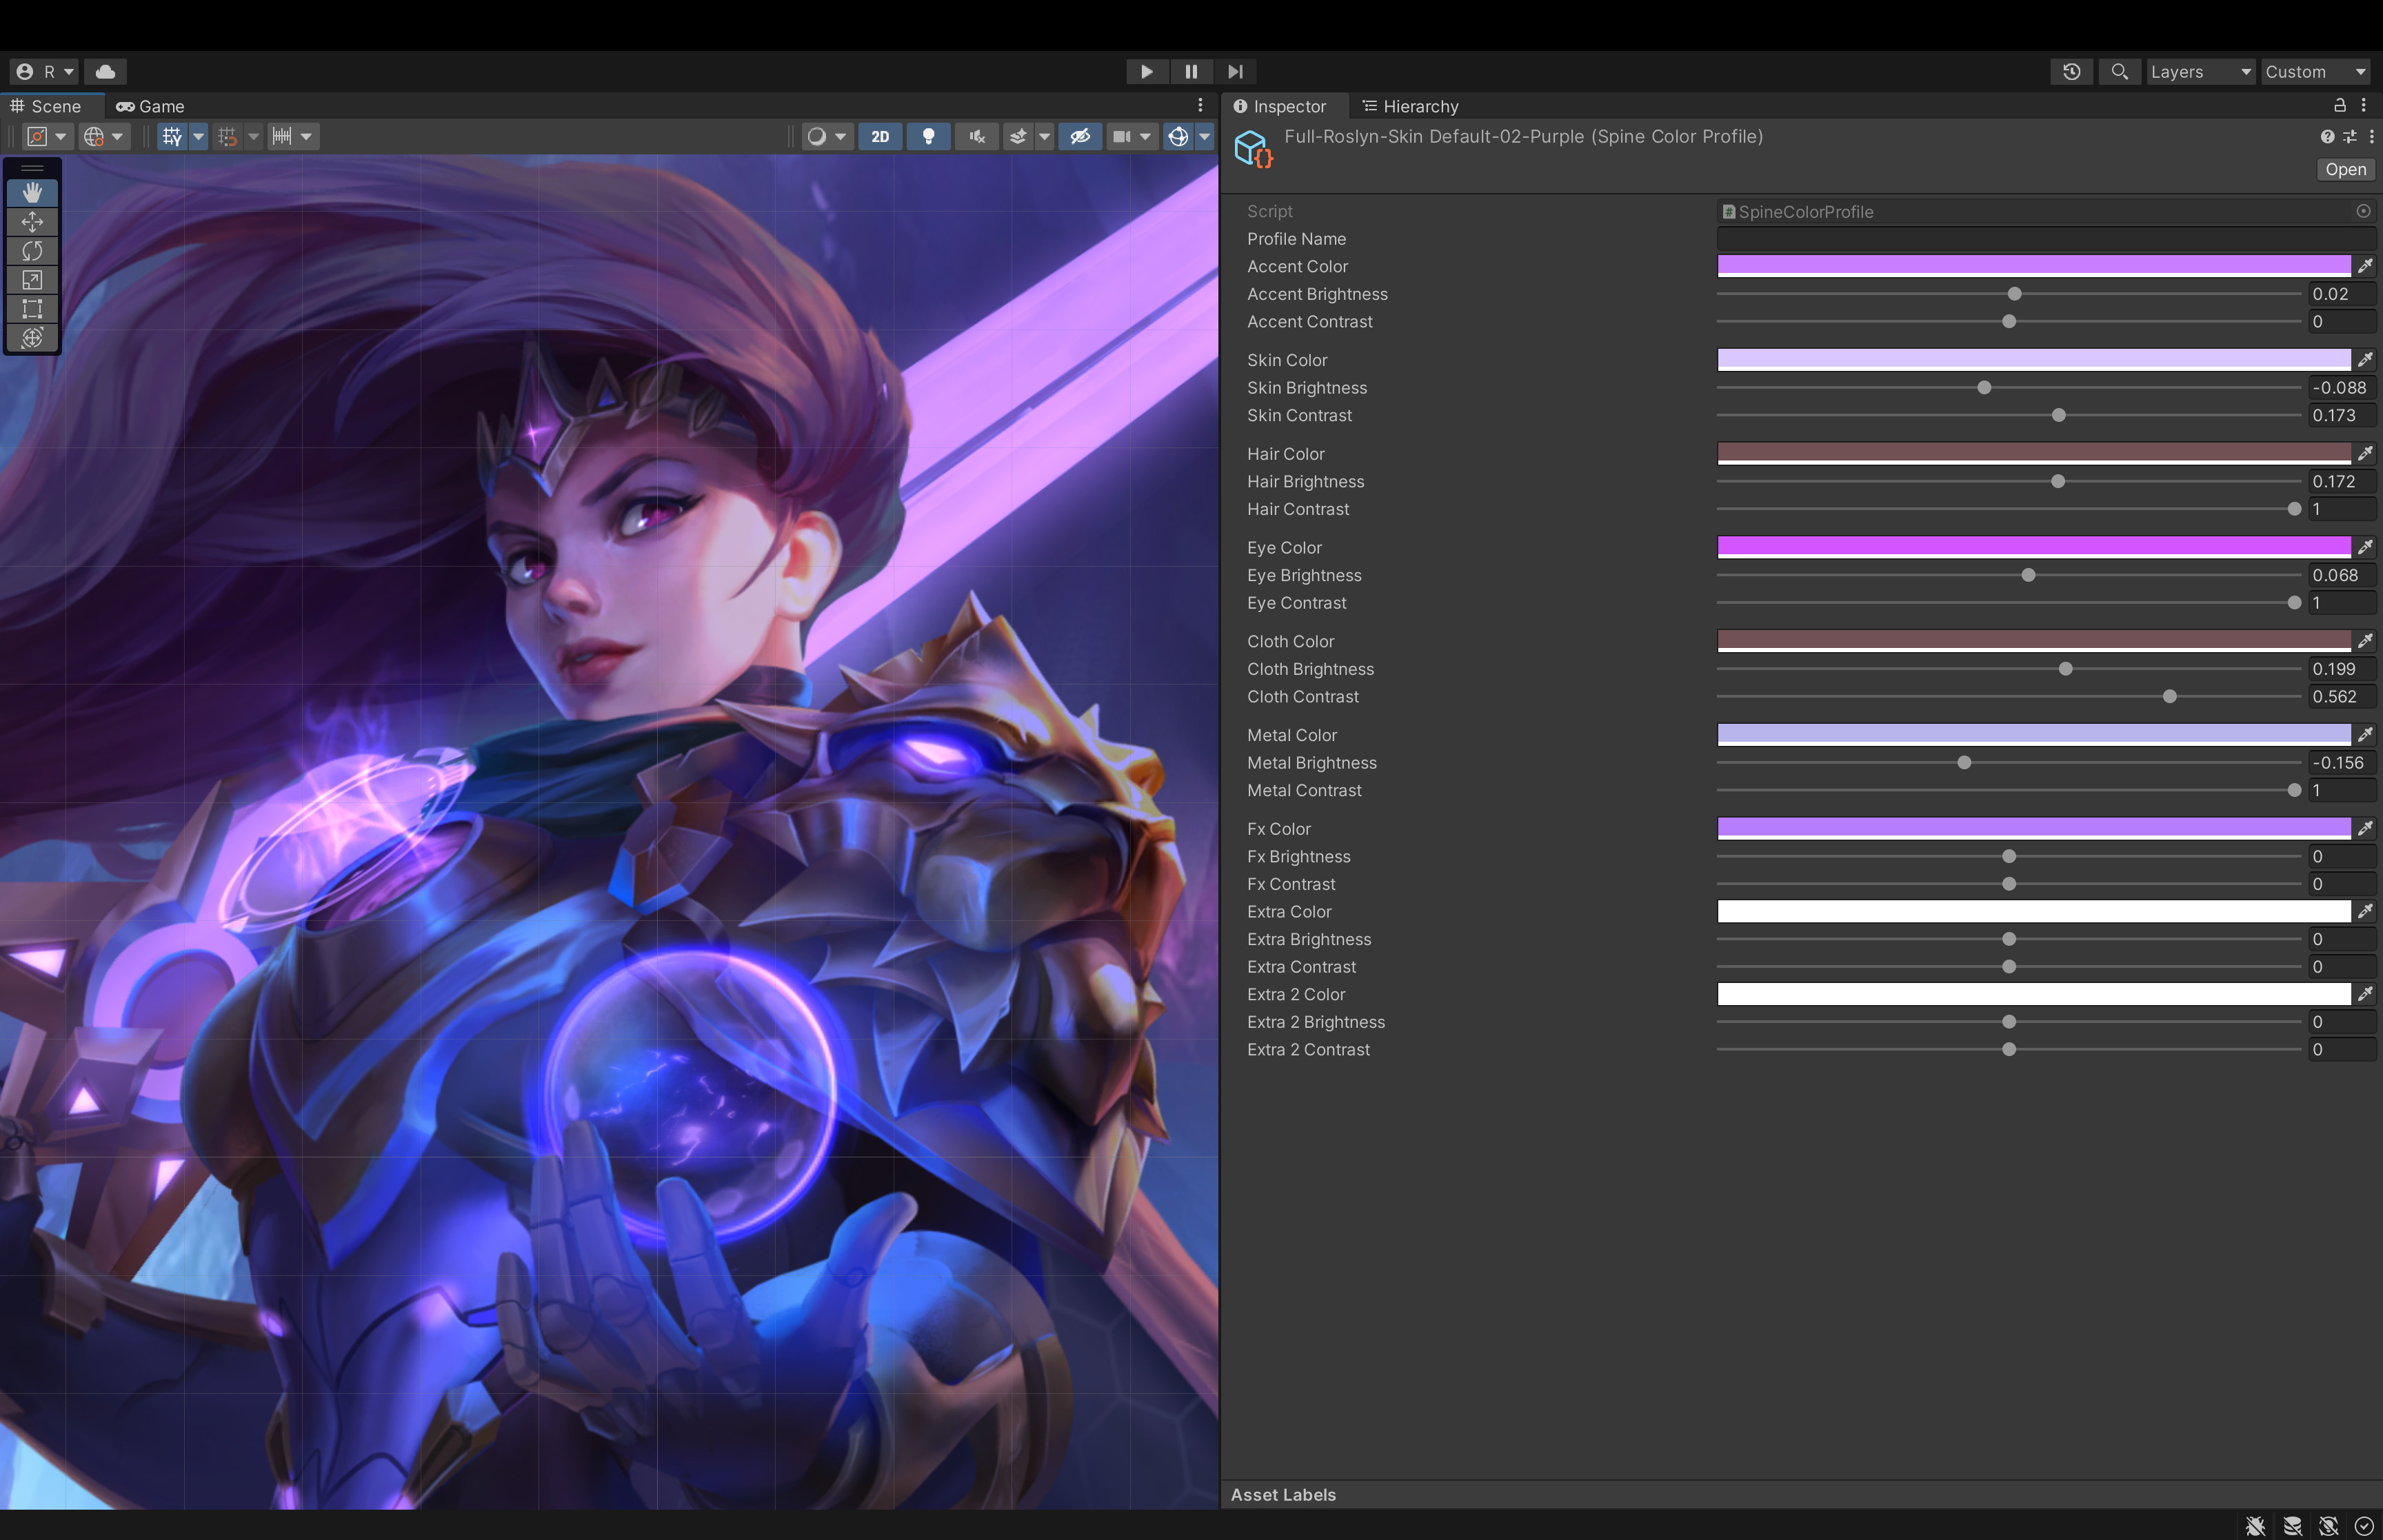The width and height of the screenshot is (2383, 1540).
Task: Click the eyedropper next to Eye Color
Action: pos(2365,547)
